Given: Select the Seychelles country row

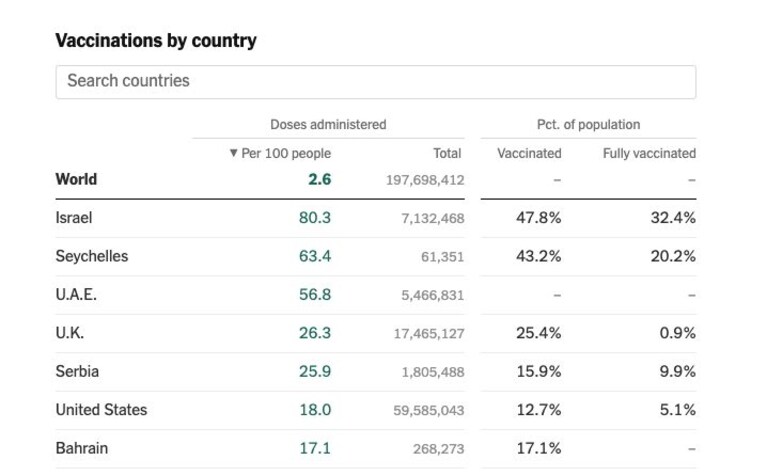Looking at the screenshot, I should [376, 256].
